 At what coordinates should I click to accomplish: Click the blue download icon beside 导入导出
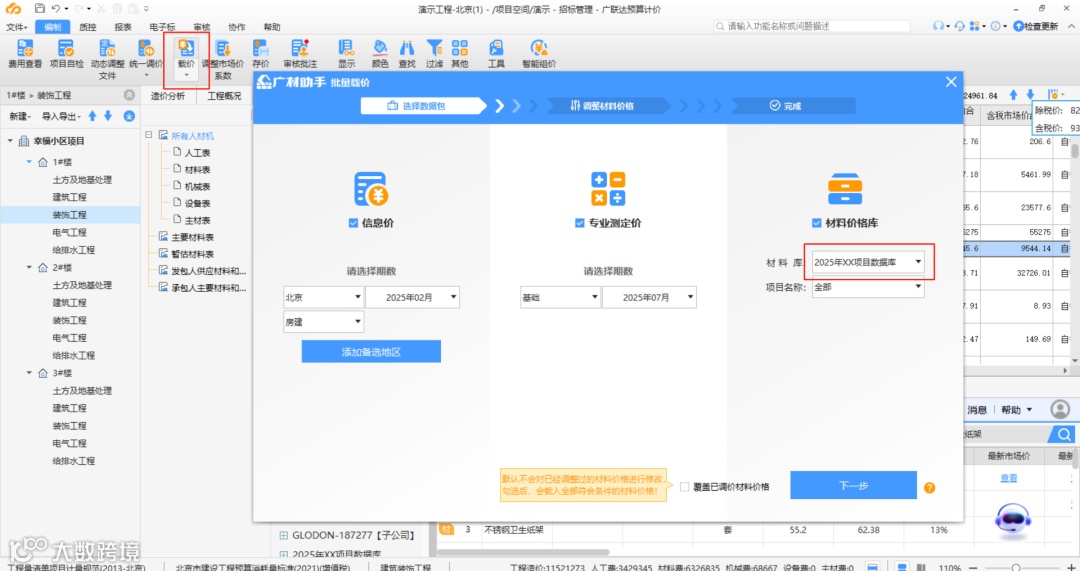coord(129,116)
